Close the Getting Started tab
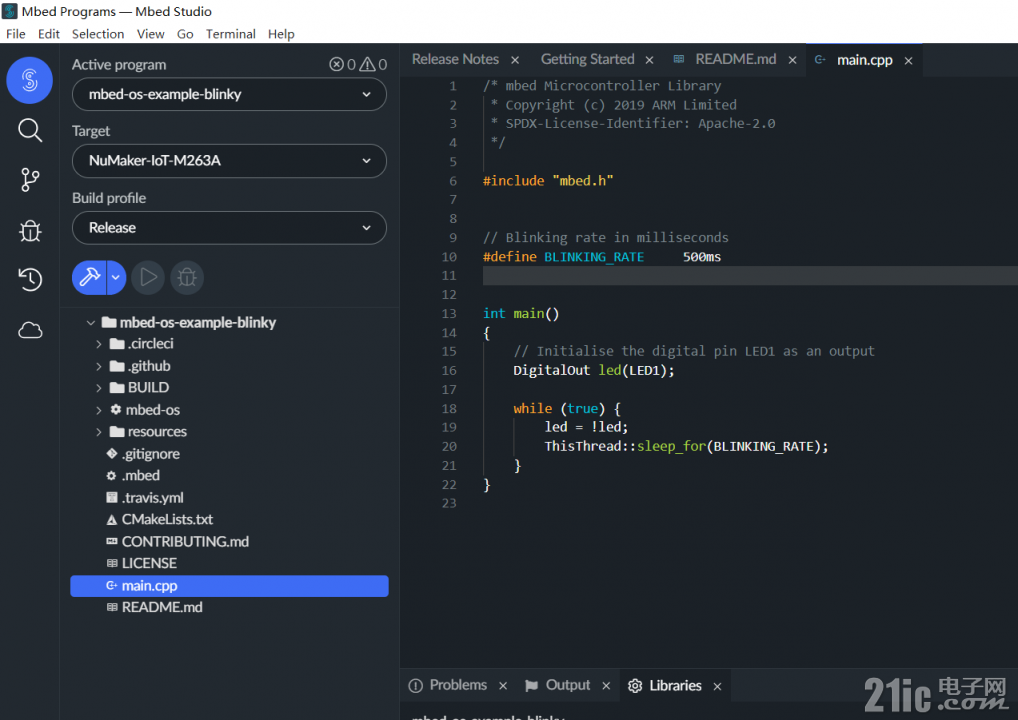Screen dimensions: 1018x720 649,60
